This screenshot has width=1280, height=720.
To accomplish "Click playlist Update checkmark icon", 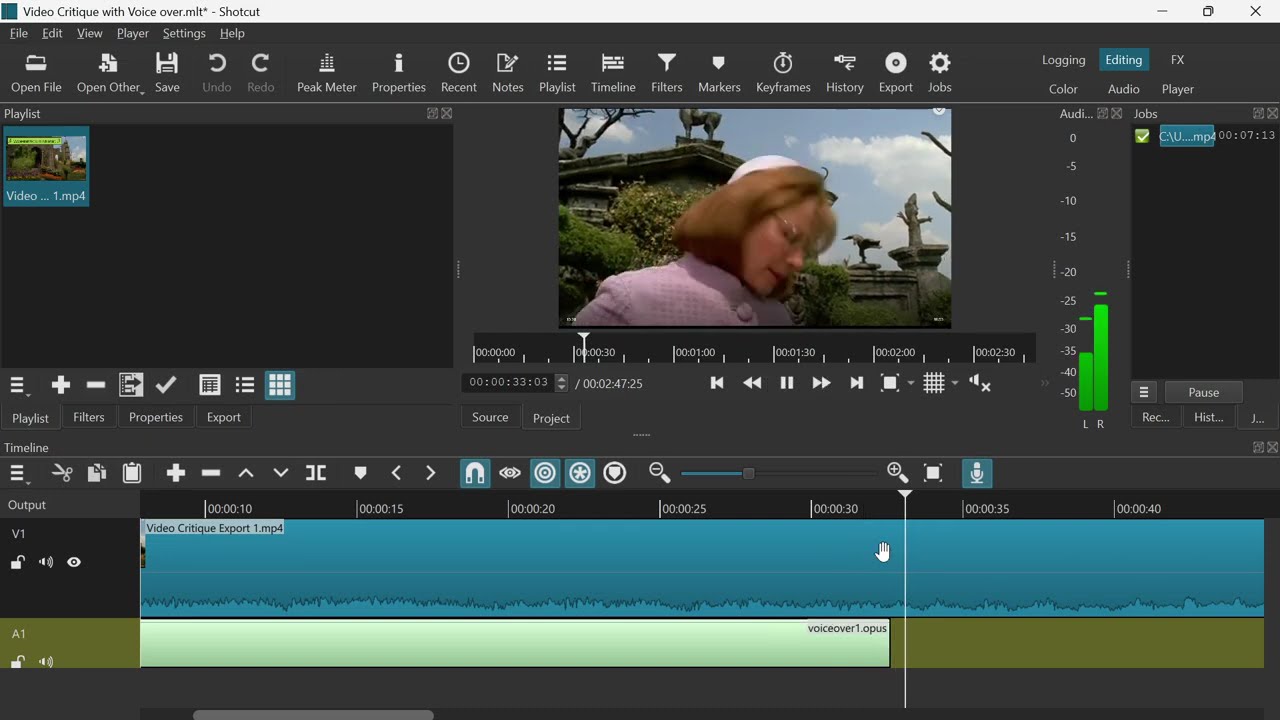I will point(166,385).
